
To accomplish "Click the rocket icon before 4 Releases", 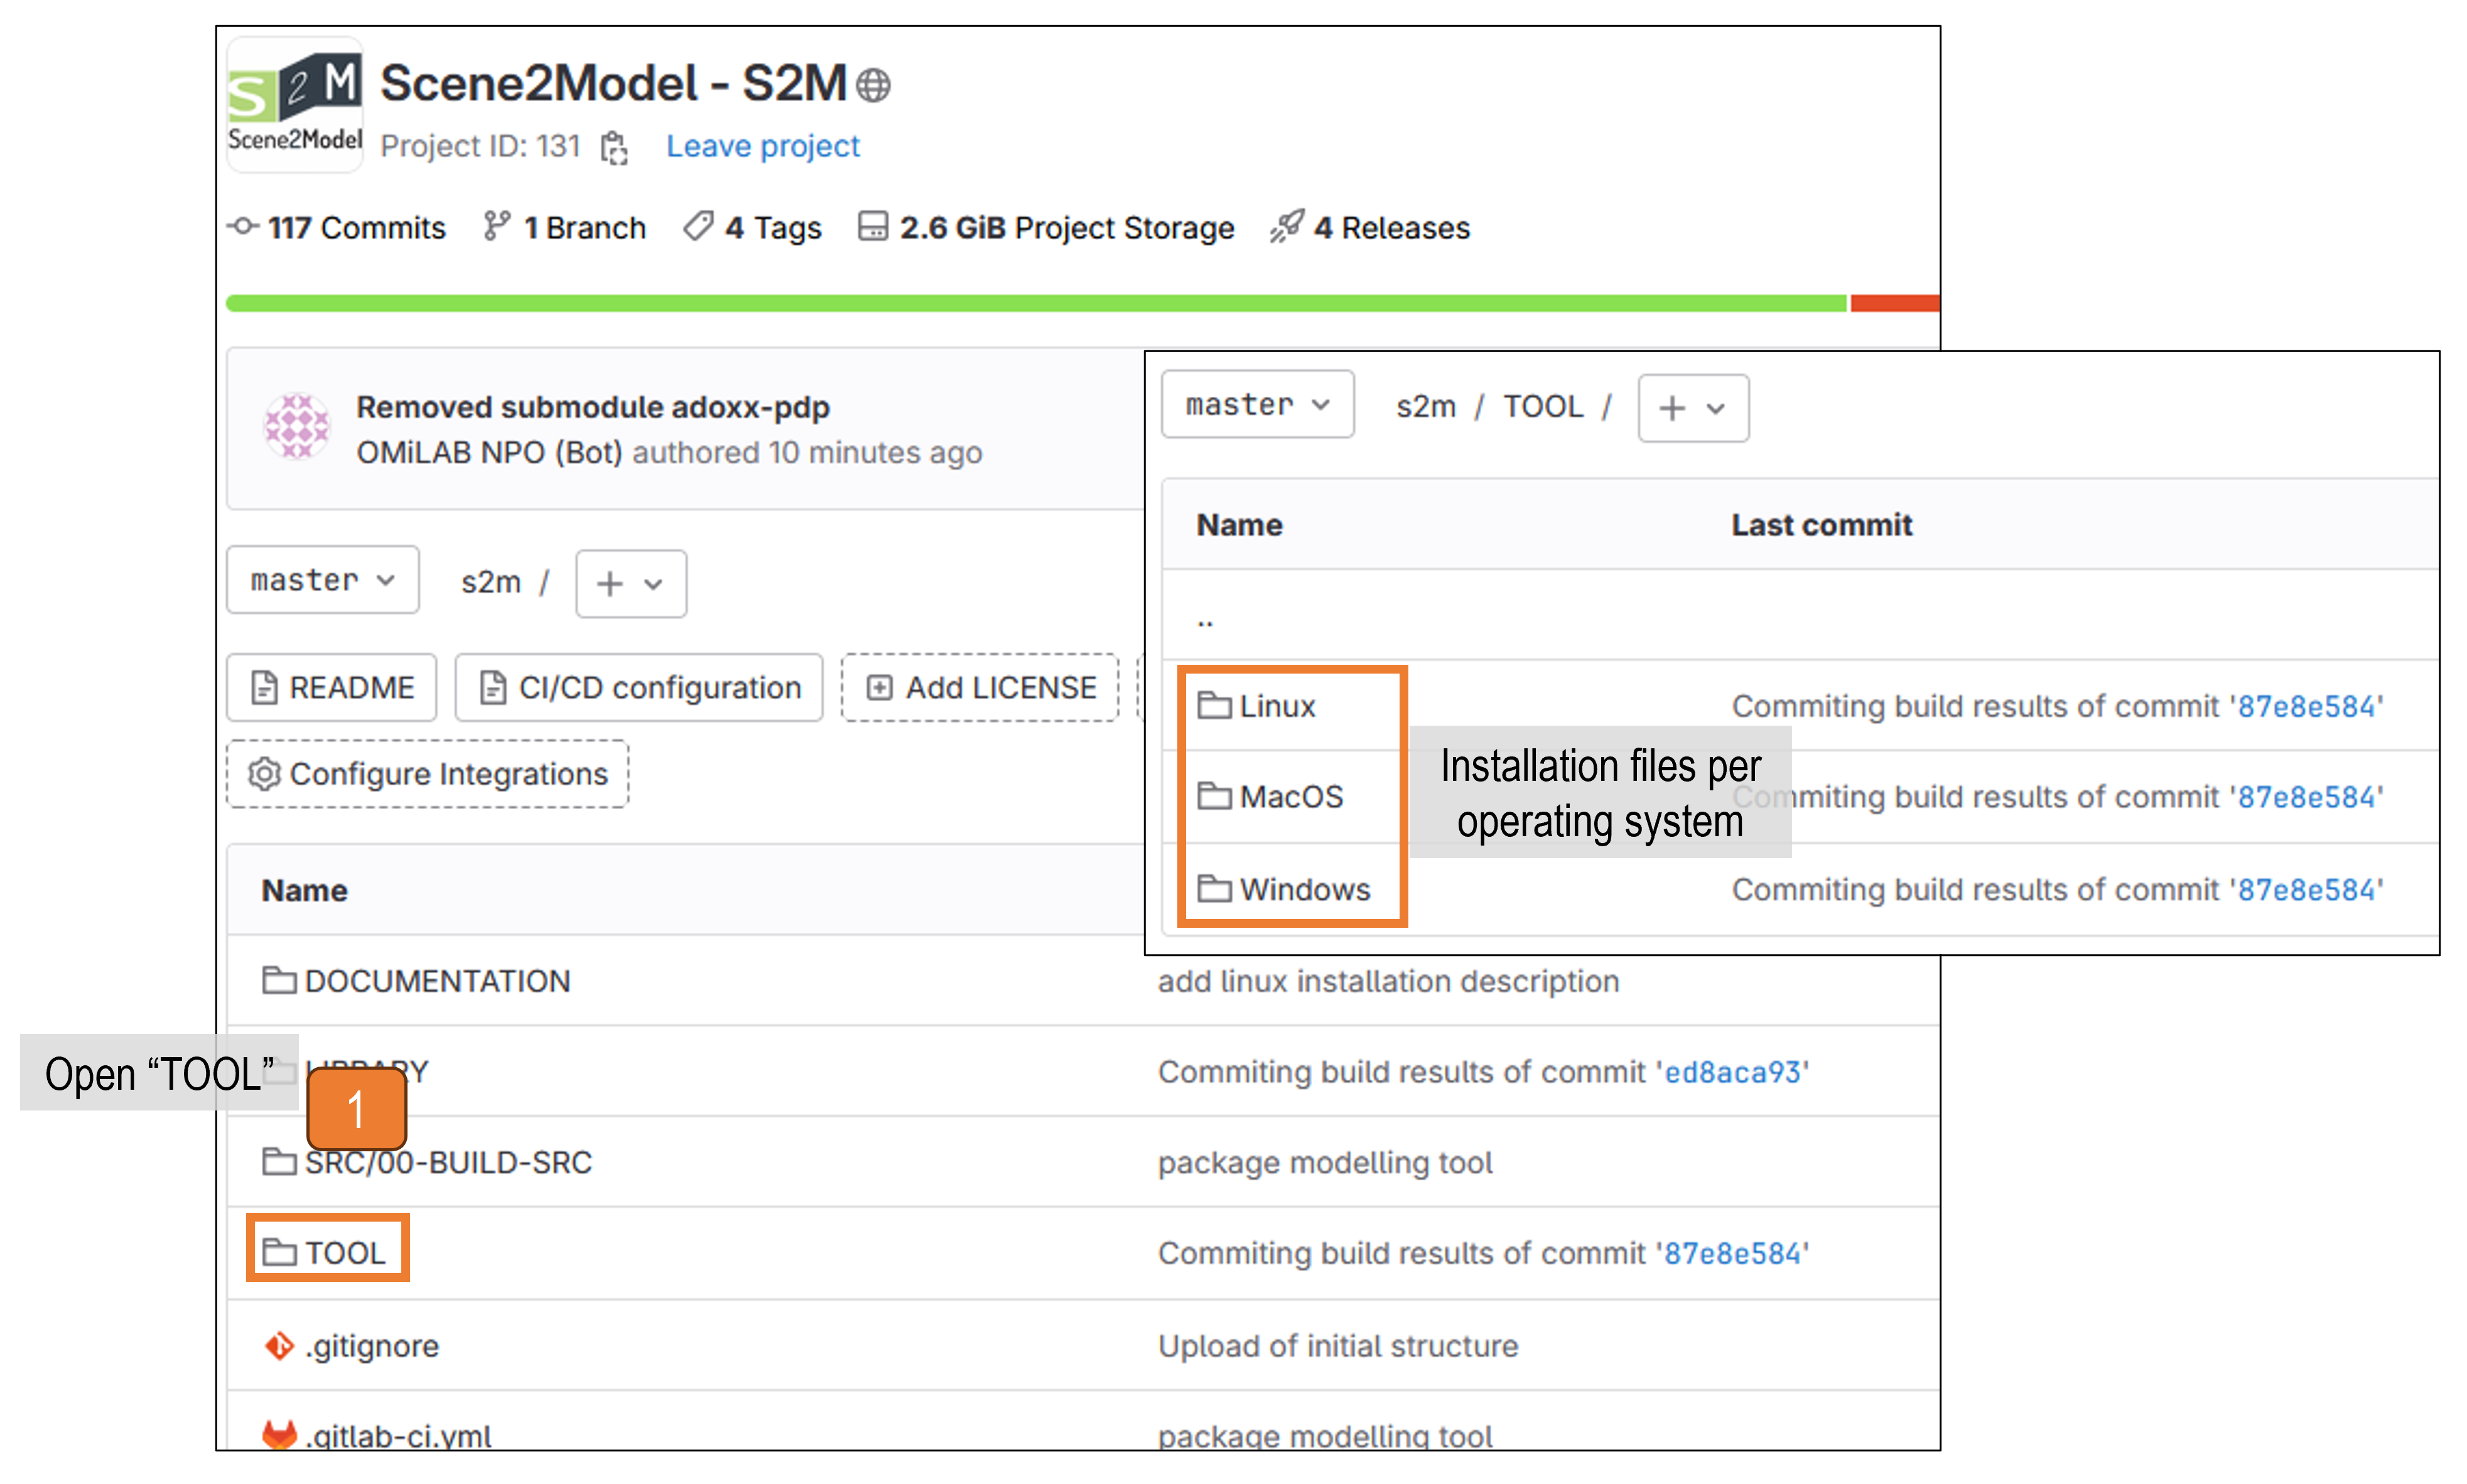I will 1287,227.
